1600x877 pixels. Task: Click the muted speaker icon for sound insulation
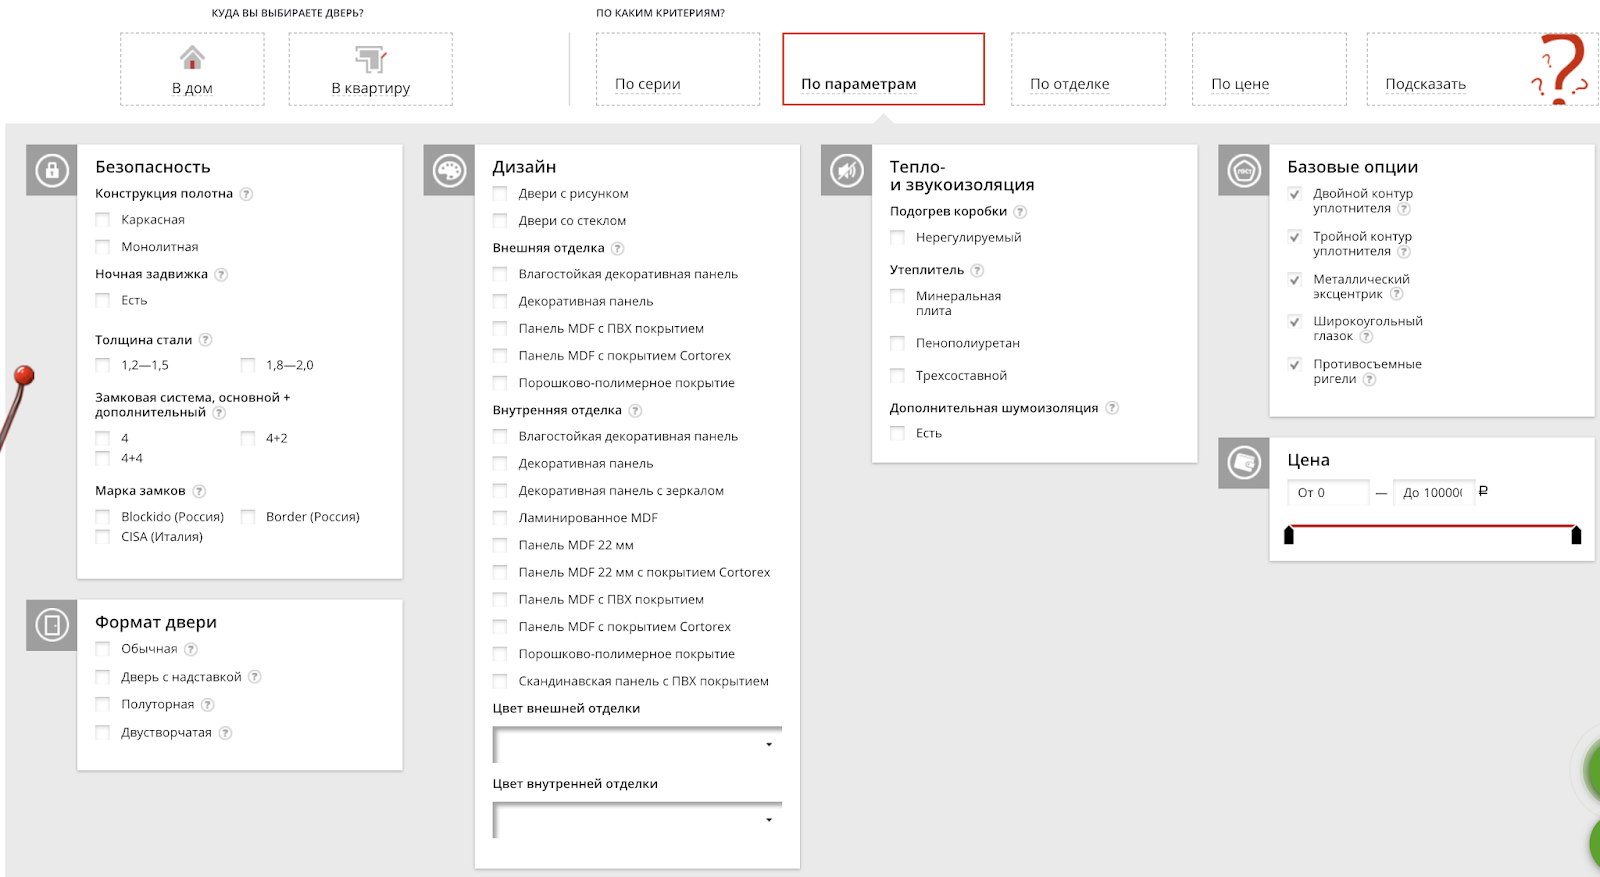point(846,170)
